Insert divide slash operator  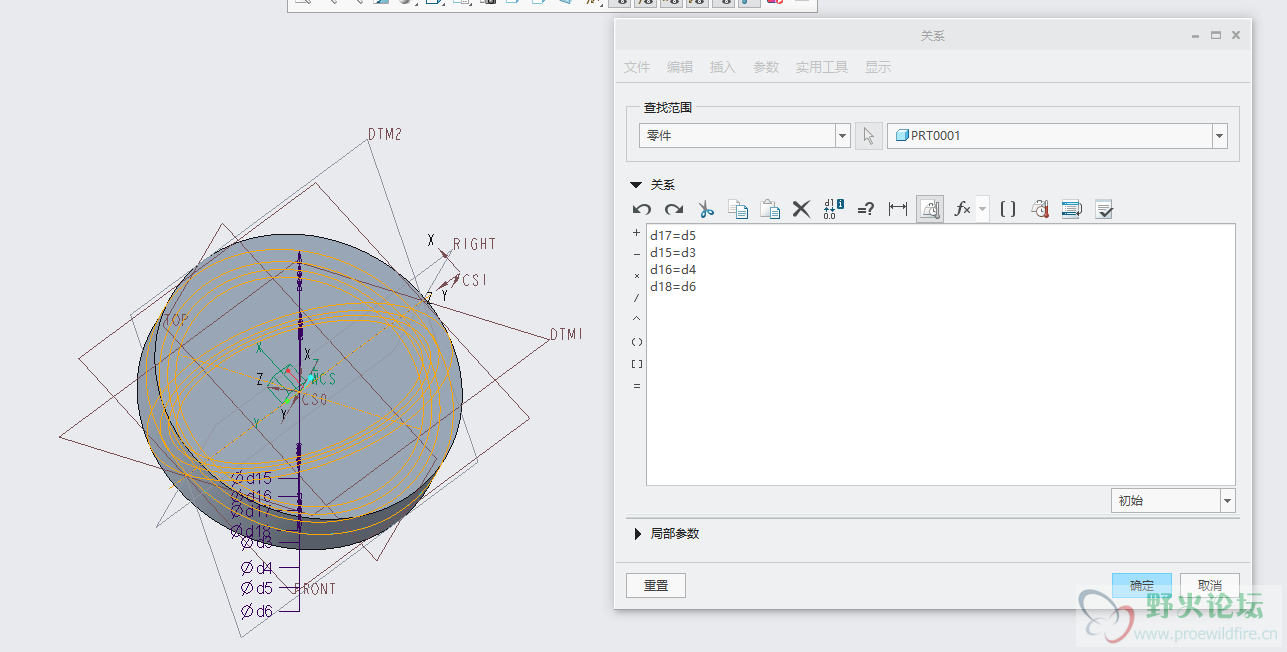point(637,298)
